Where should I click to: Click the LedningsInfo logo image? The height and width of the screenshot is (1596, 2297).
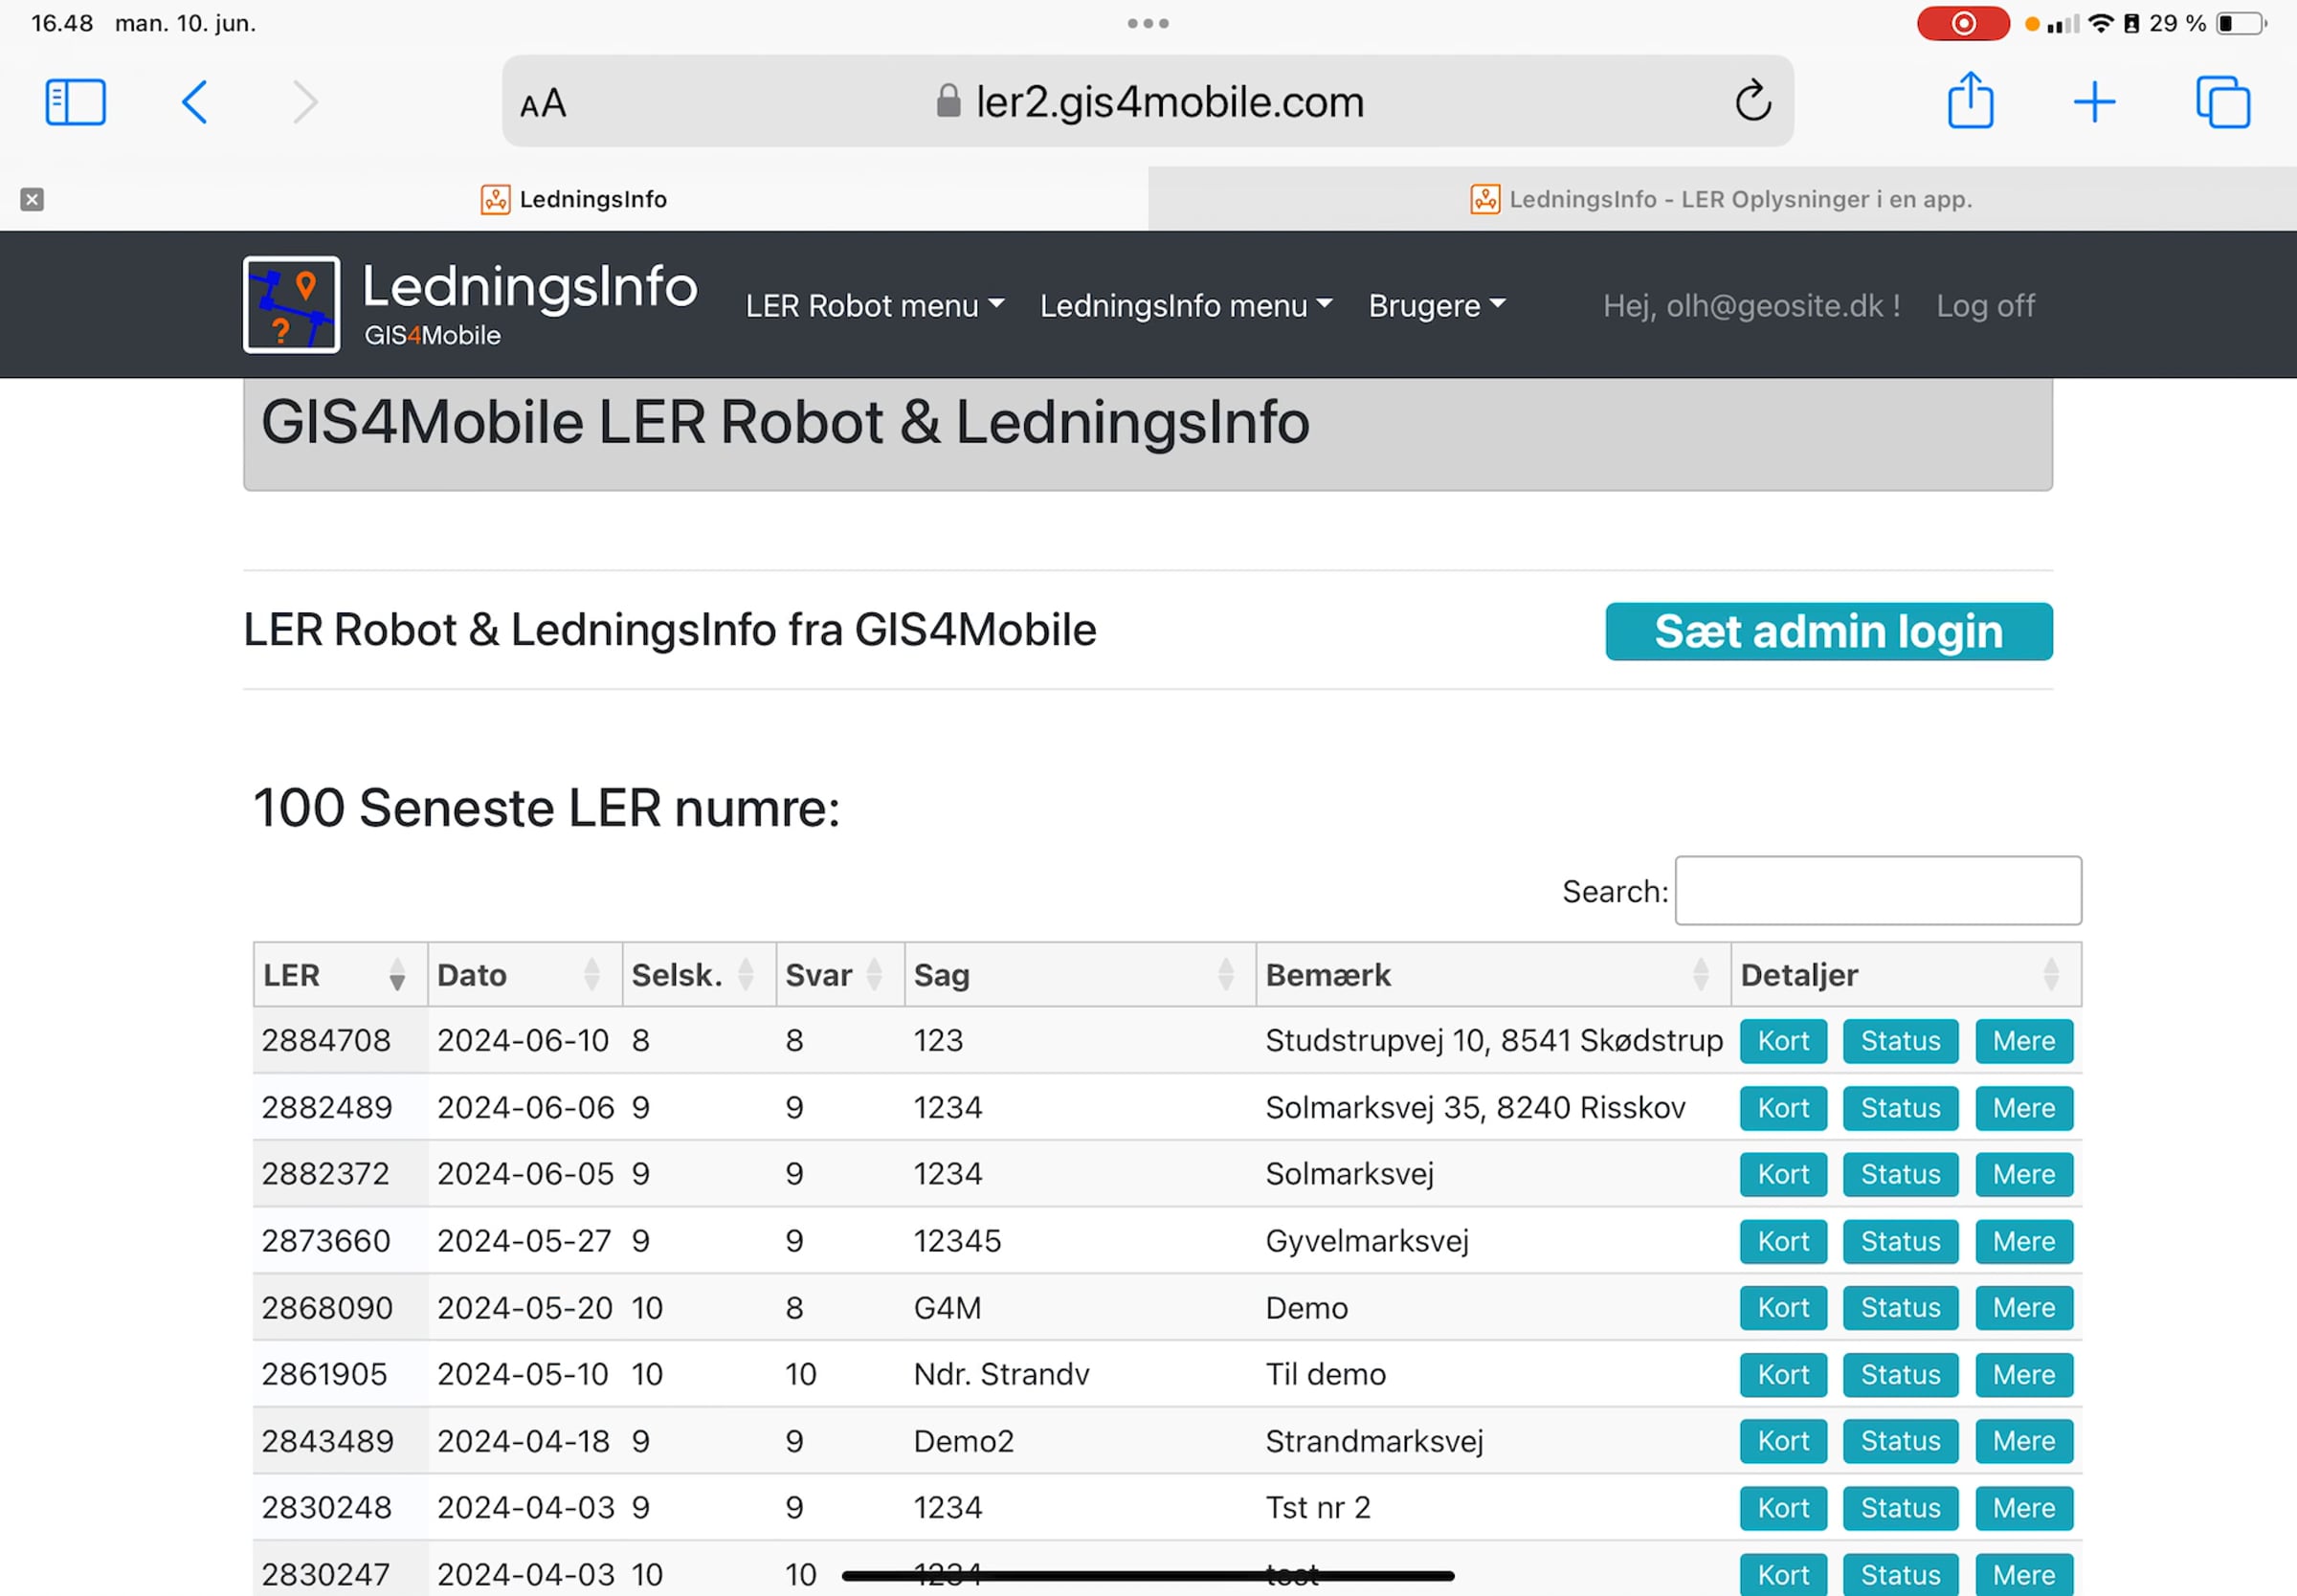pyautogui.click(x=291, y=305)
